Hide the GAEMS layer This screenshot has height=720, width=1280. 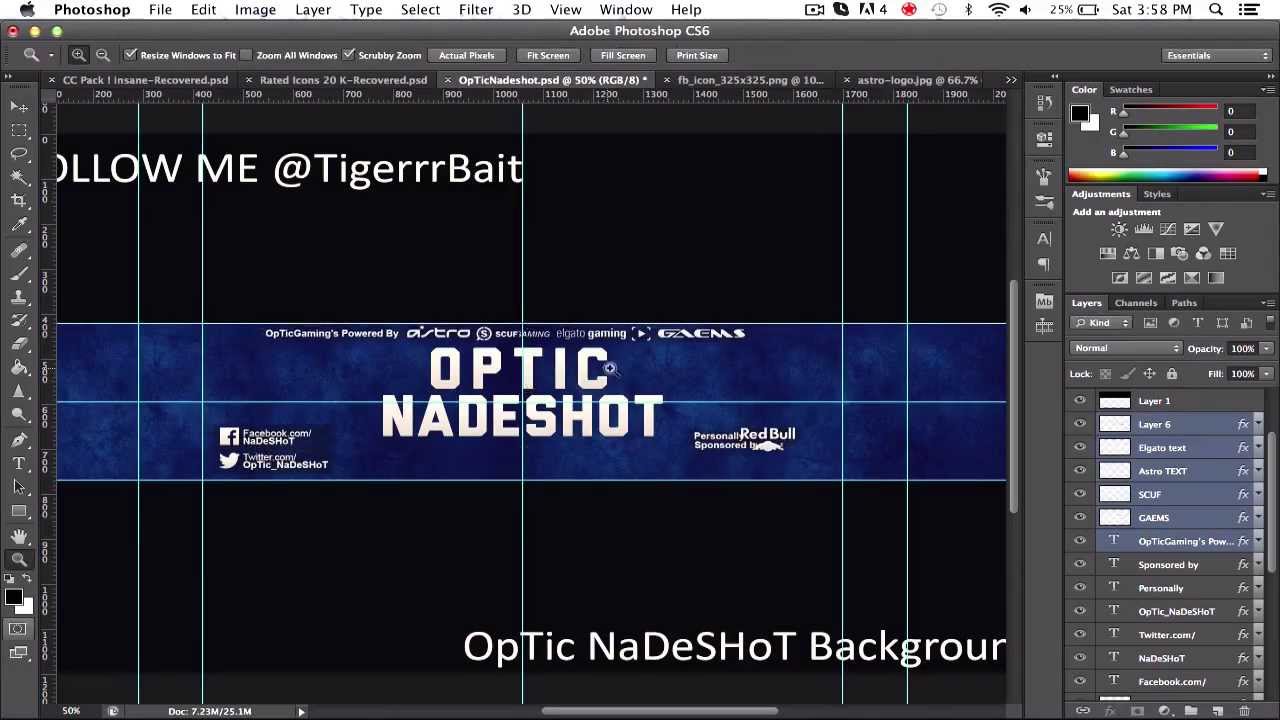pos(1080,518)
